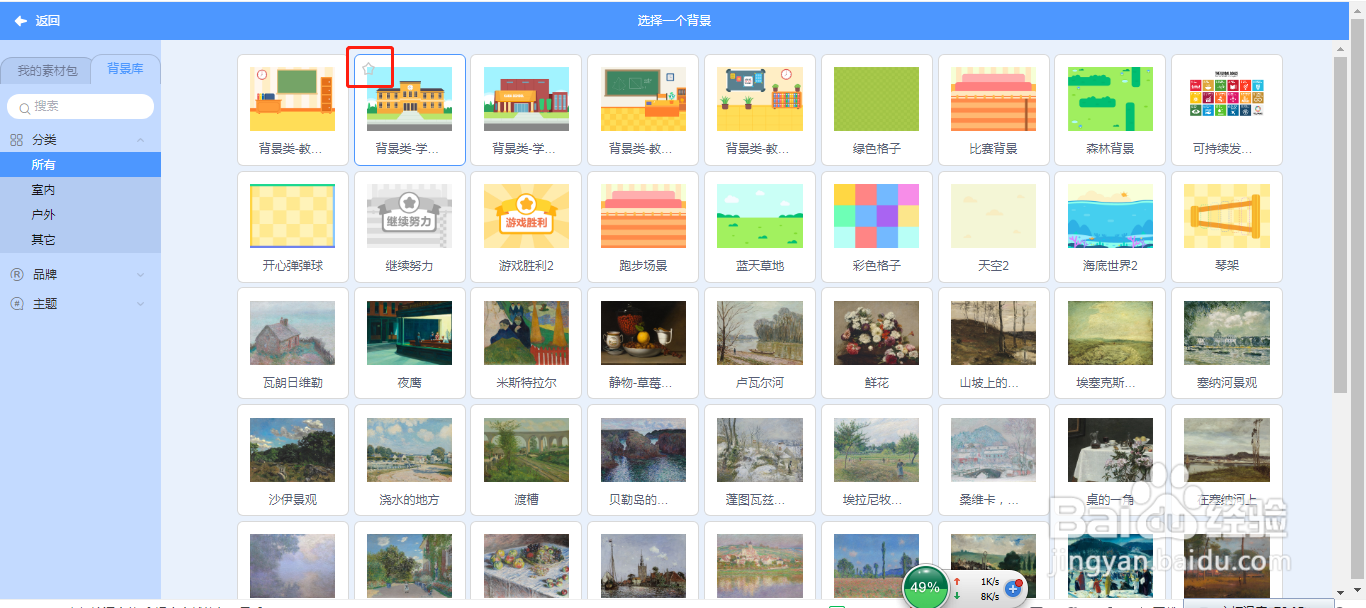Select the 天空2 background
Image resolution: width=1366 pixels, height=608 pixels.
(x=994, y=227)
